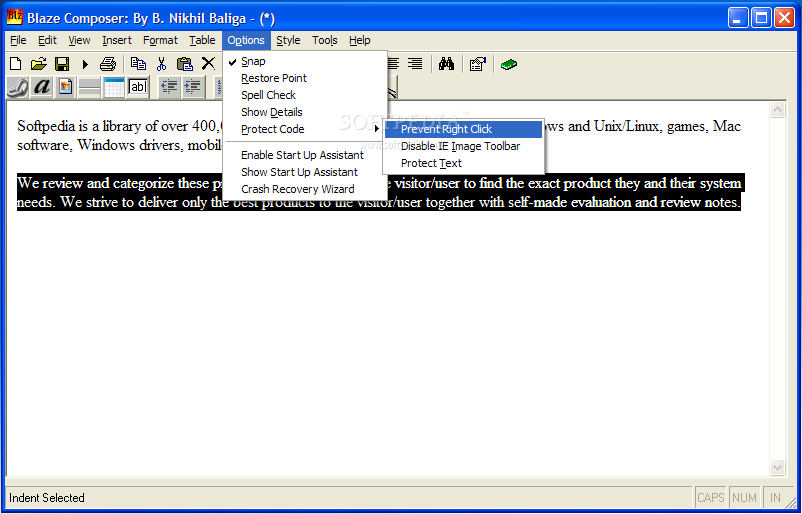This screenshot has width=802, height=514.
Task: Open the Tools menu
Action: pyautogui.click(x=325, y=40)
